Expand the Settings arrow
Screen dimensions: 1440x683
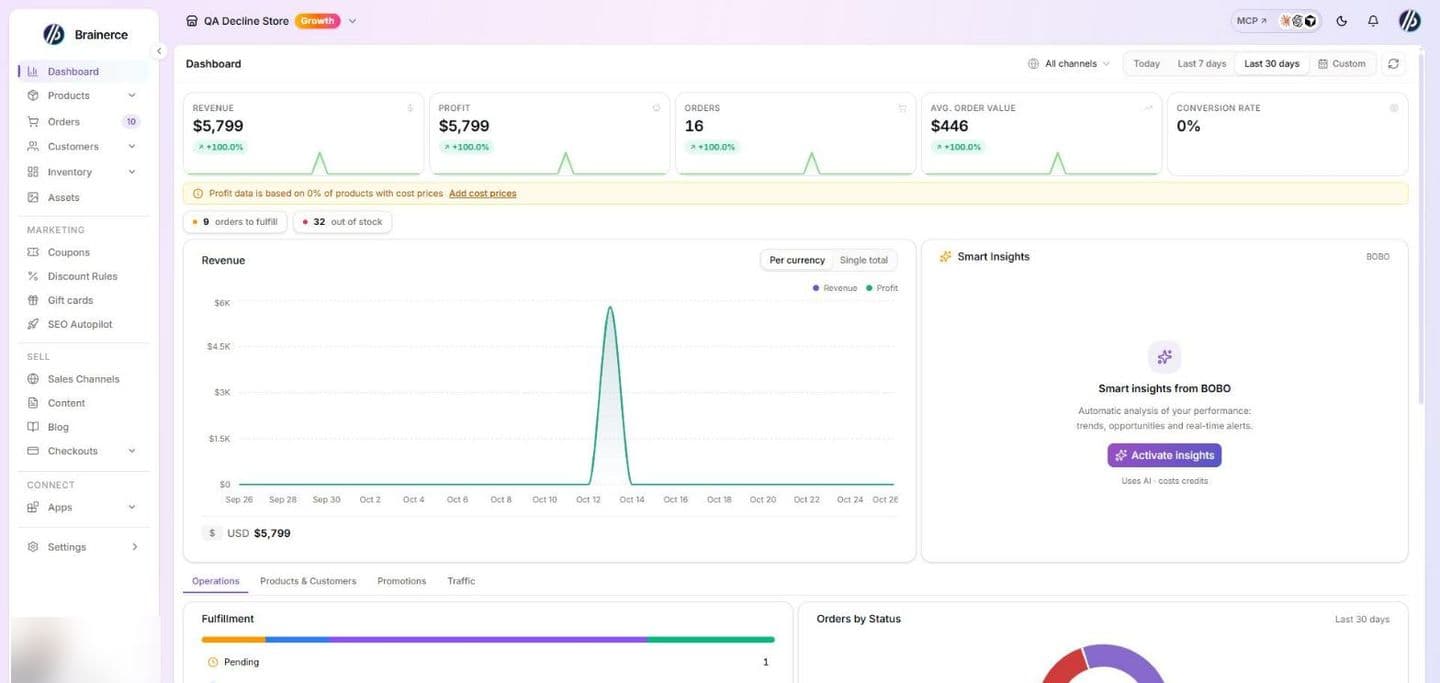(x=134, y=547)
